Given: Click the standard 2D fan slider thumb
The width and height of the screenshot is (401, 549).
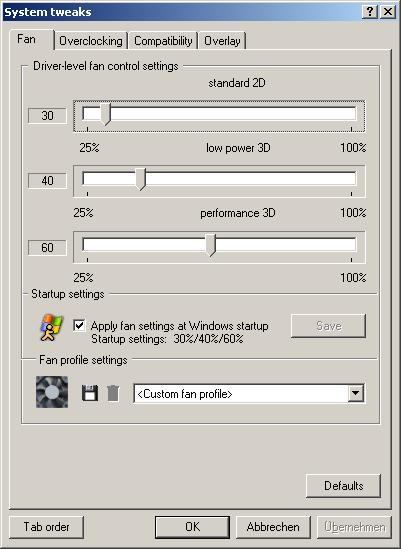Looking at the screenshot, I should coord(105,114).
